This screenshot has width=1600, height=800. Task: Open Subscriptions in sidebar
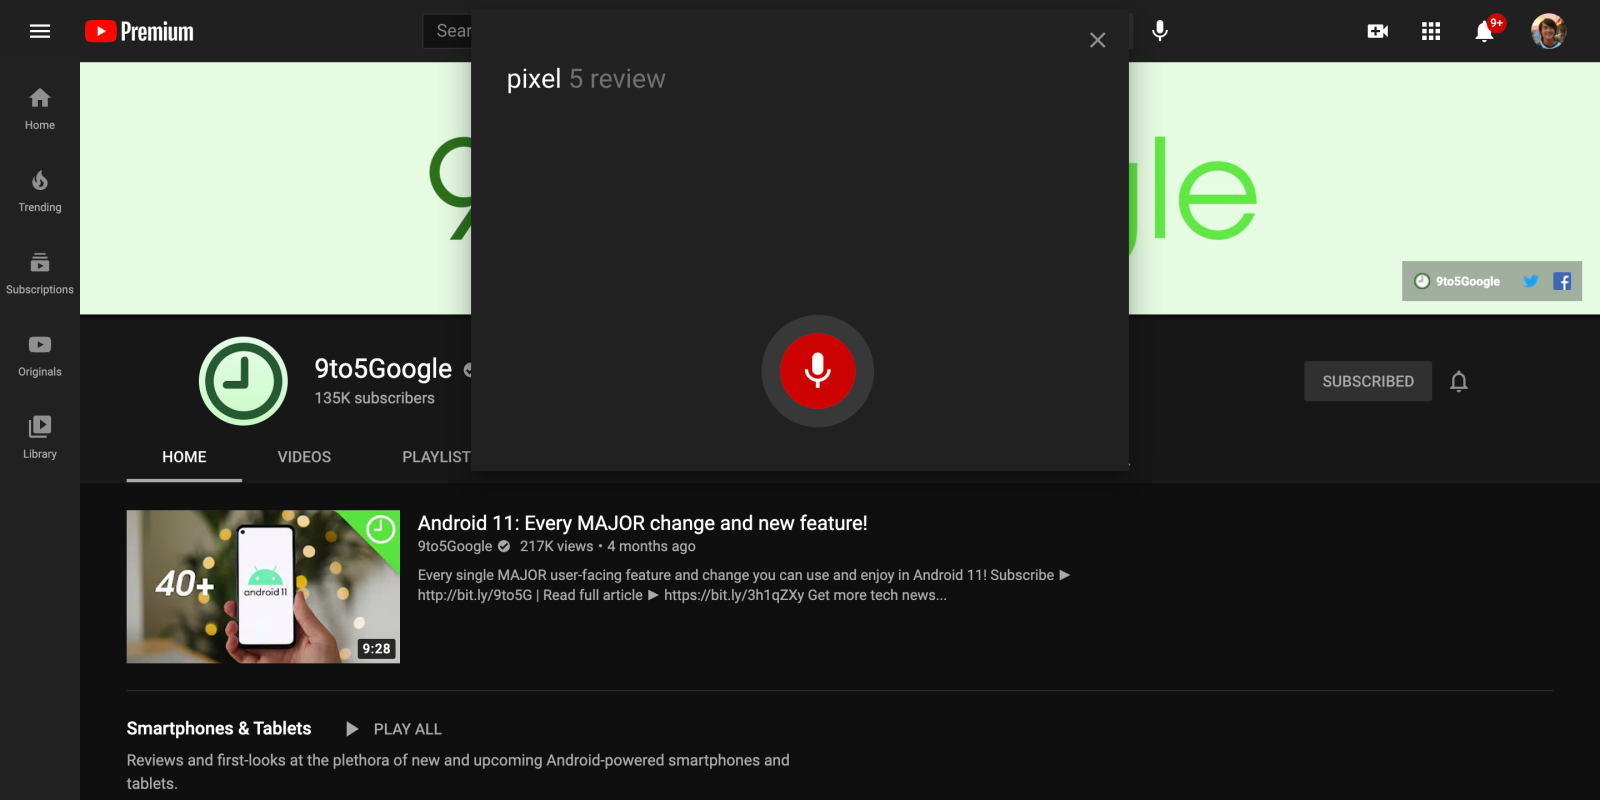[40, 273]
